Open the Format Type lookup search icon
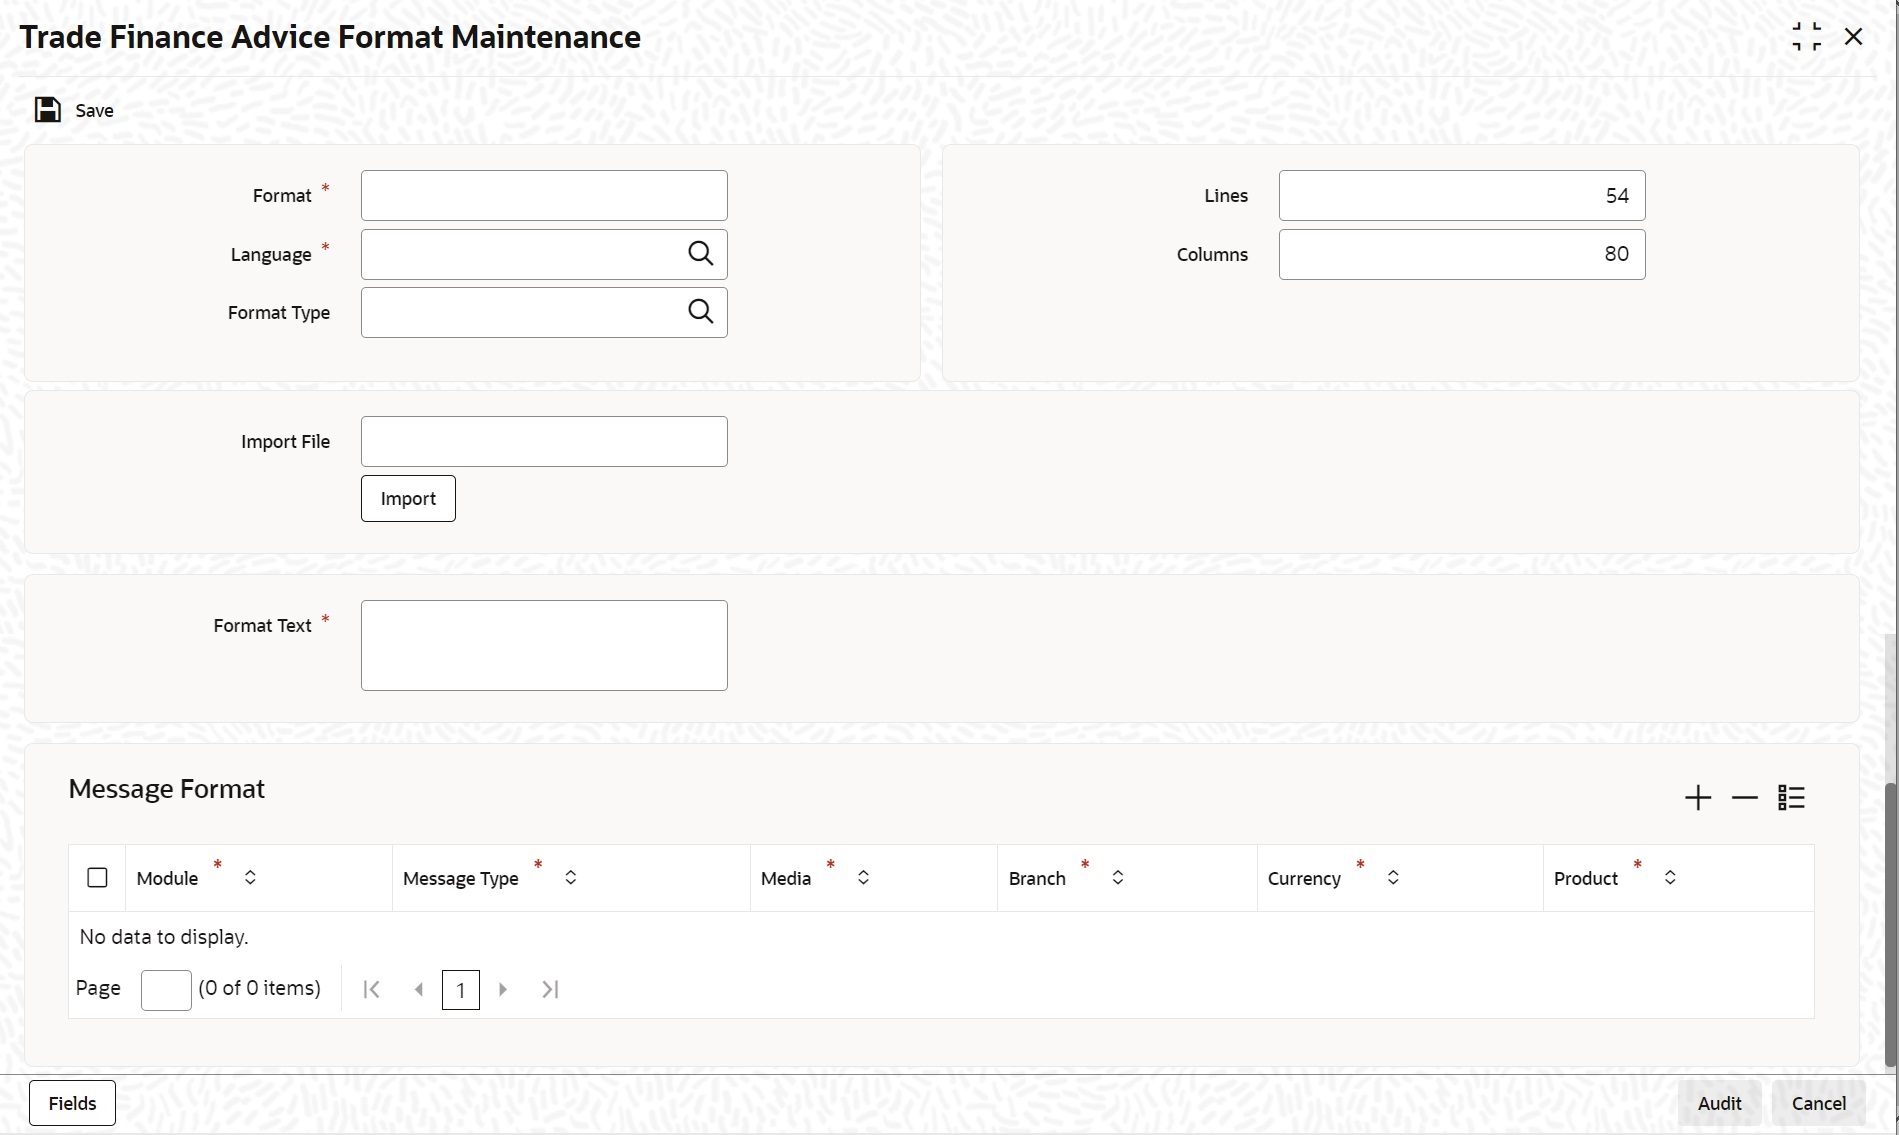The width and height of the screenshot is (1899, 1135). point(700,311)
